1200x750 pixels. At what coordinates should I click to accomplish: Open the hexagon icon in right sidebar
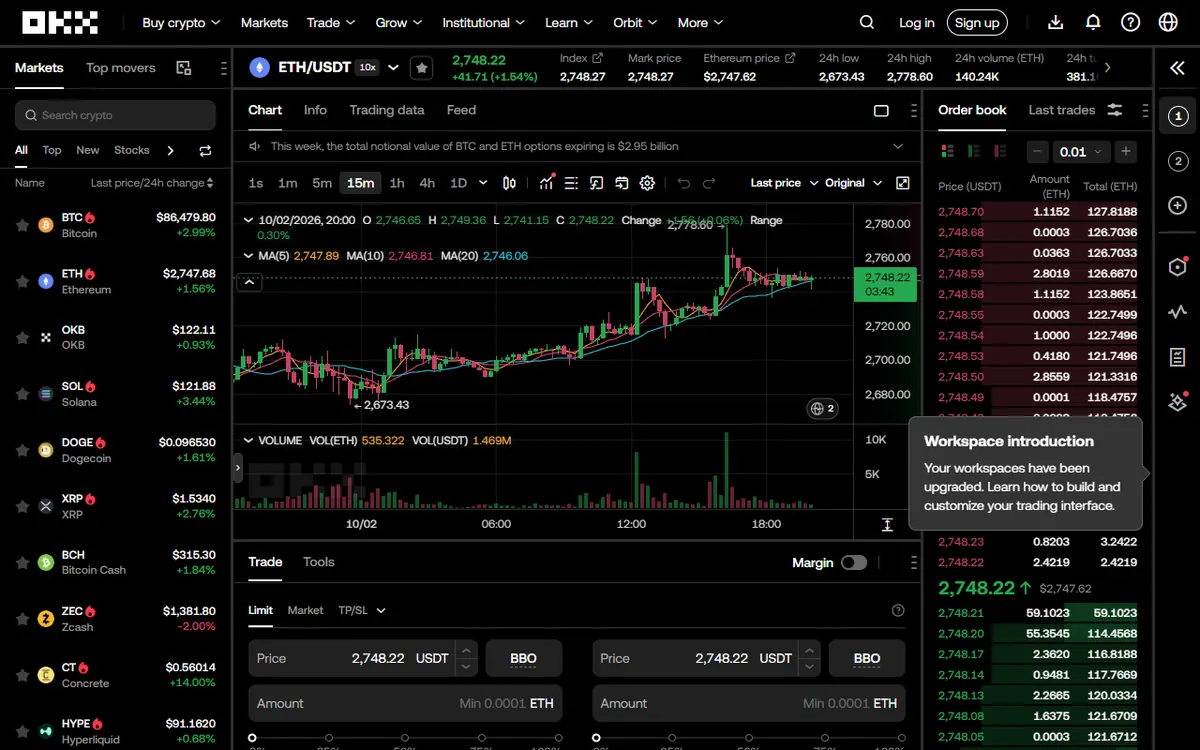[1177, 267]
